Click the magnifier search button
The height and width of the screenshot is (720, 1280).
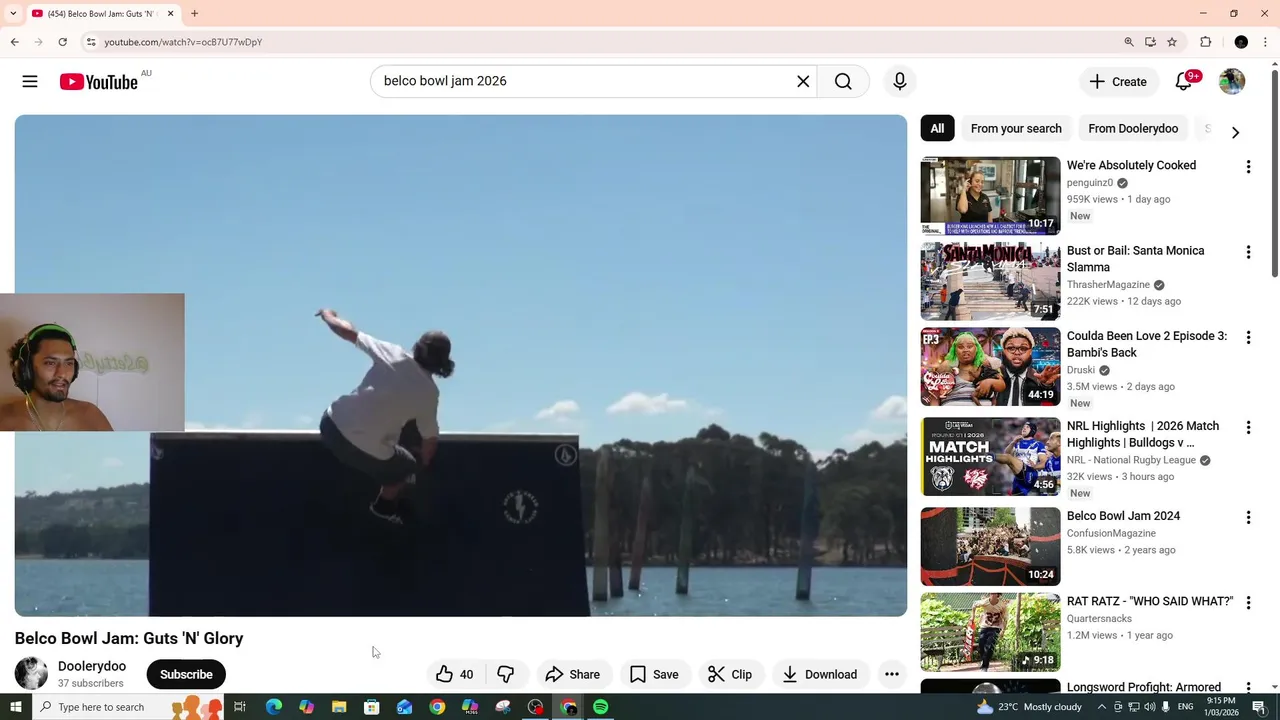coord(843,81)
